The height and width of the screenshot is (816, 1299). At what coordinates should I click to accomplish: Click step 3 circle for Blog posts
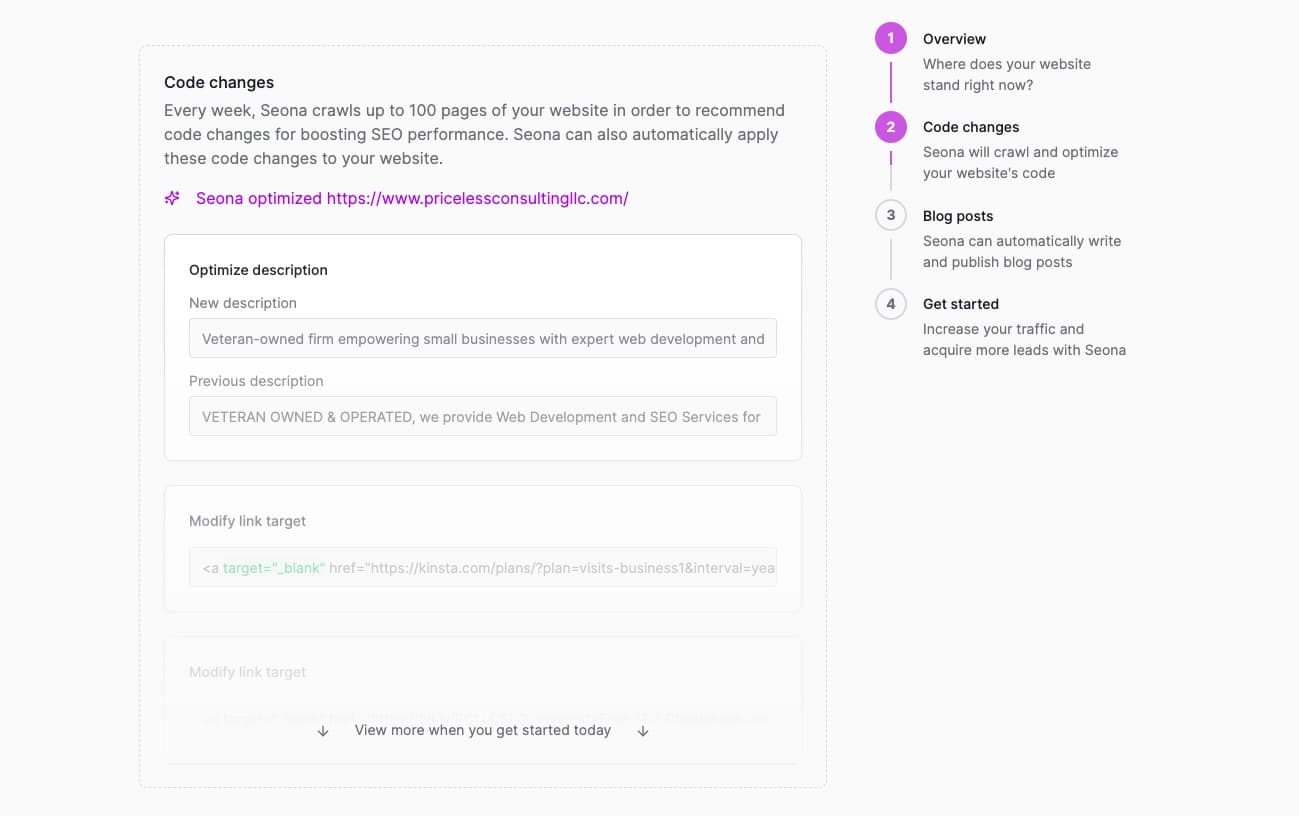(890, 215)
